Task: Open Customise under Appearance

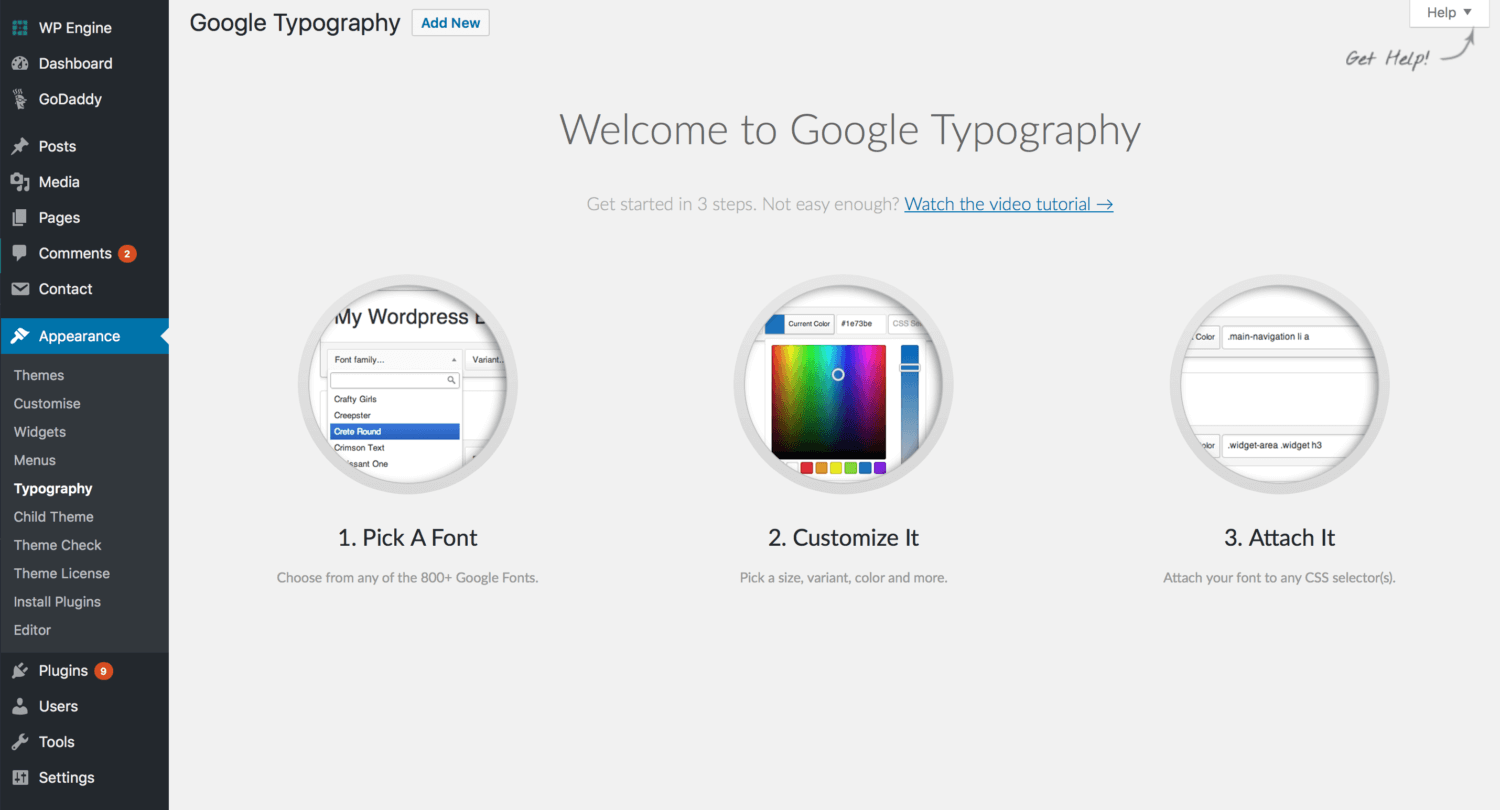Action: coord(47,404)
